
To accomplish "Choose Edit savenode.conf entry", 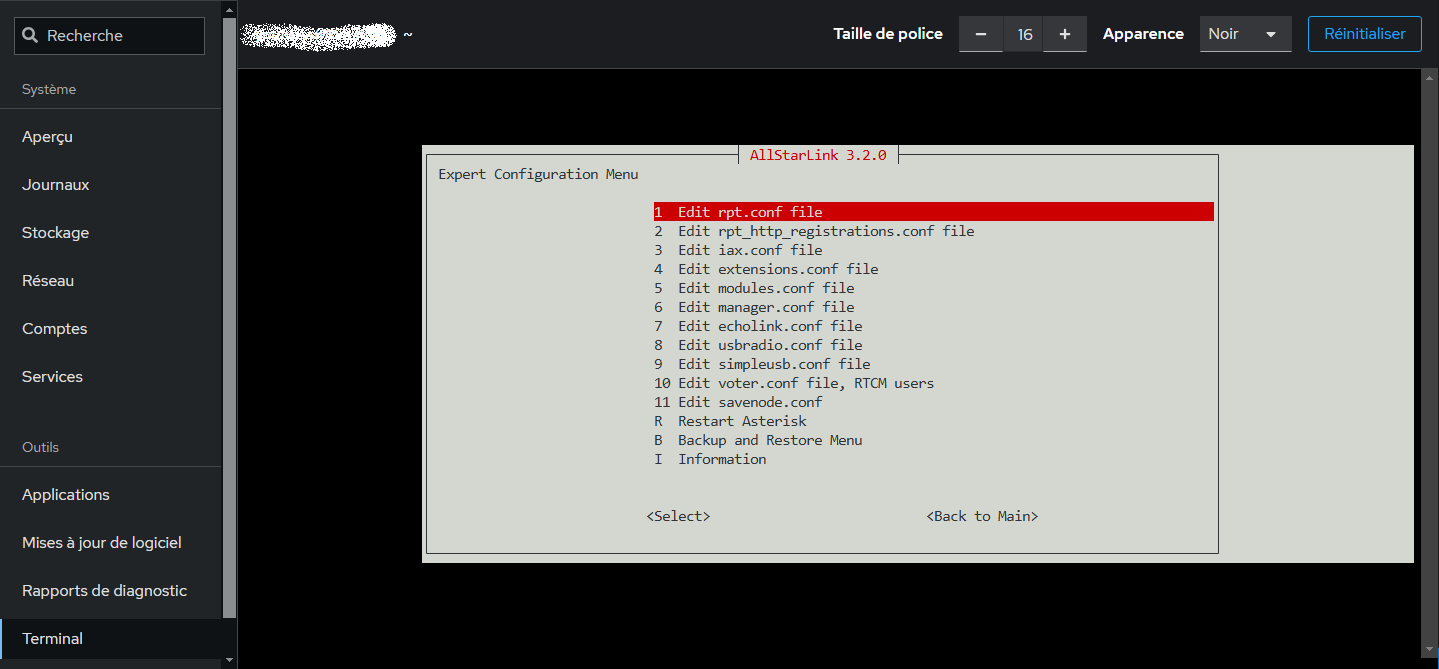I will point(738,402).
